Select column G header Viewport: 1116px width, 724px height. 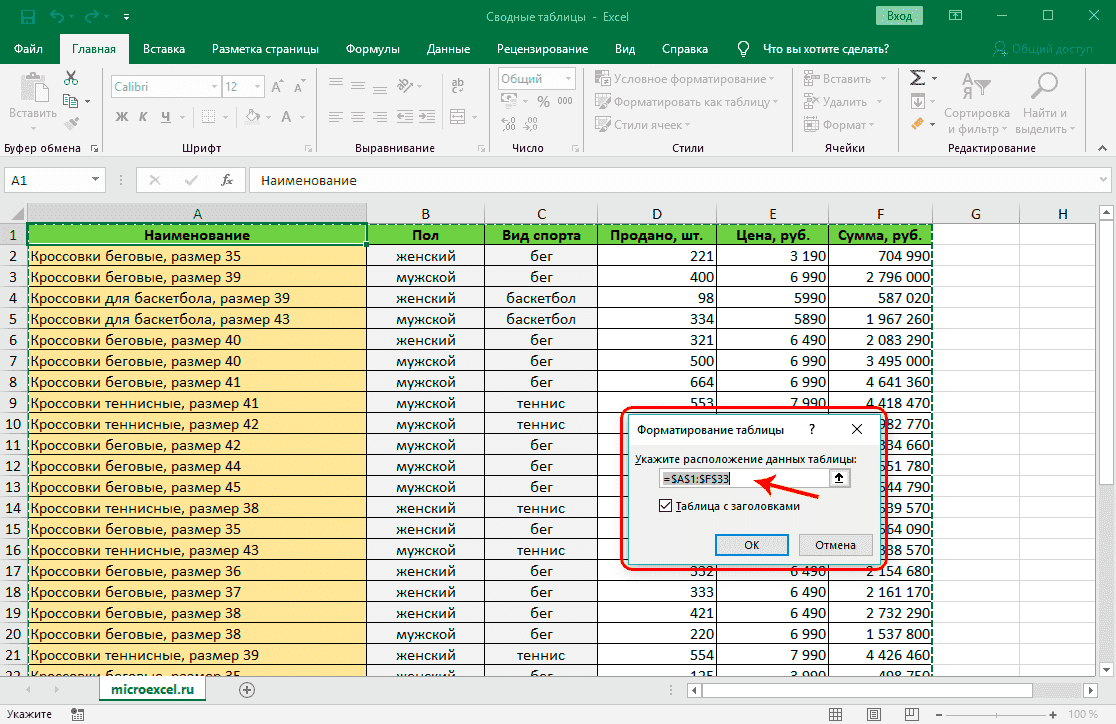click(975, 213)
